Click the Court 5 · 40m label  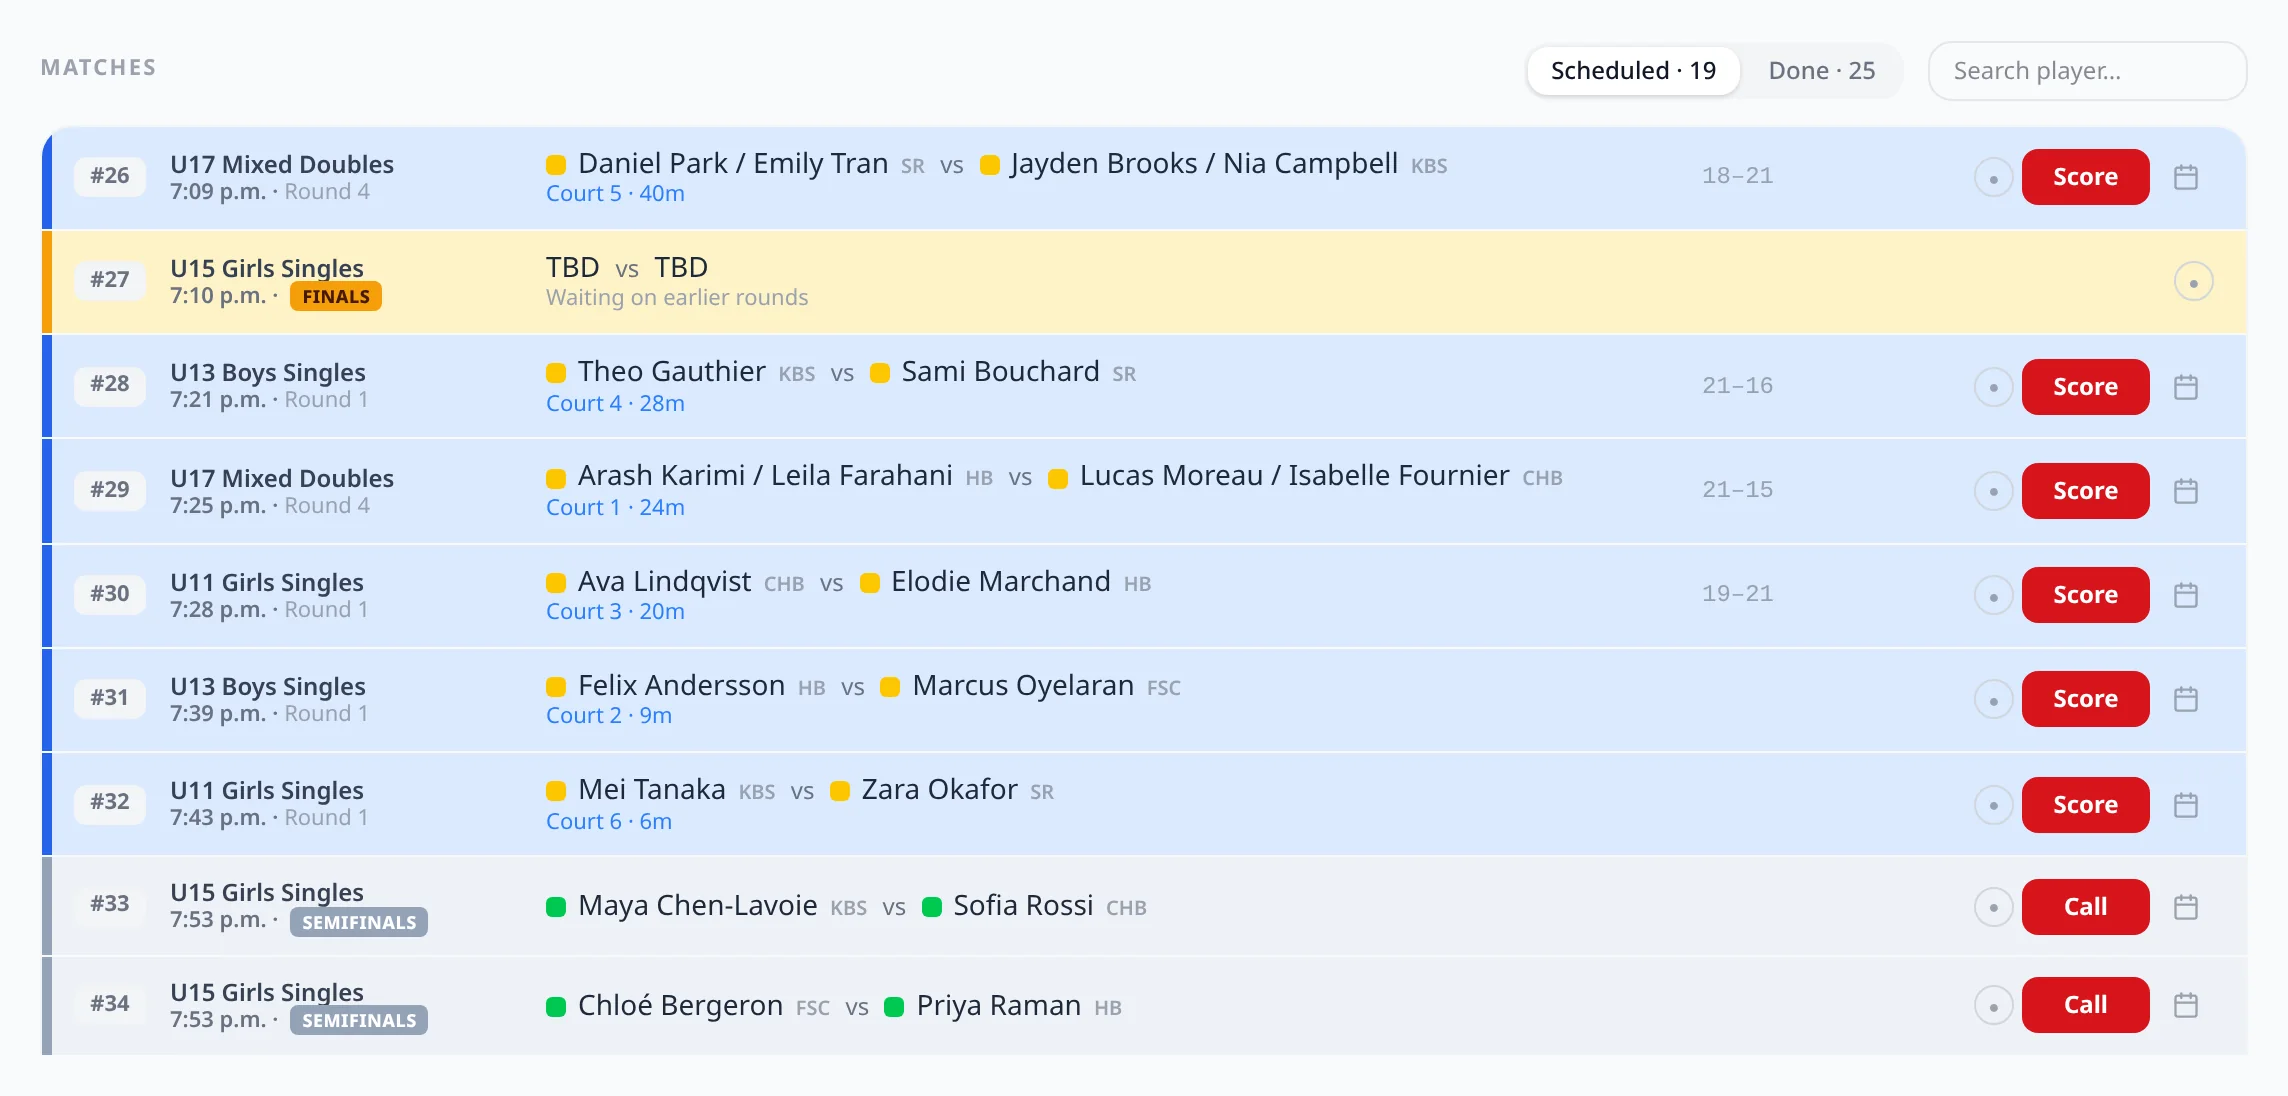pos(615,194)
